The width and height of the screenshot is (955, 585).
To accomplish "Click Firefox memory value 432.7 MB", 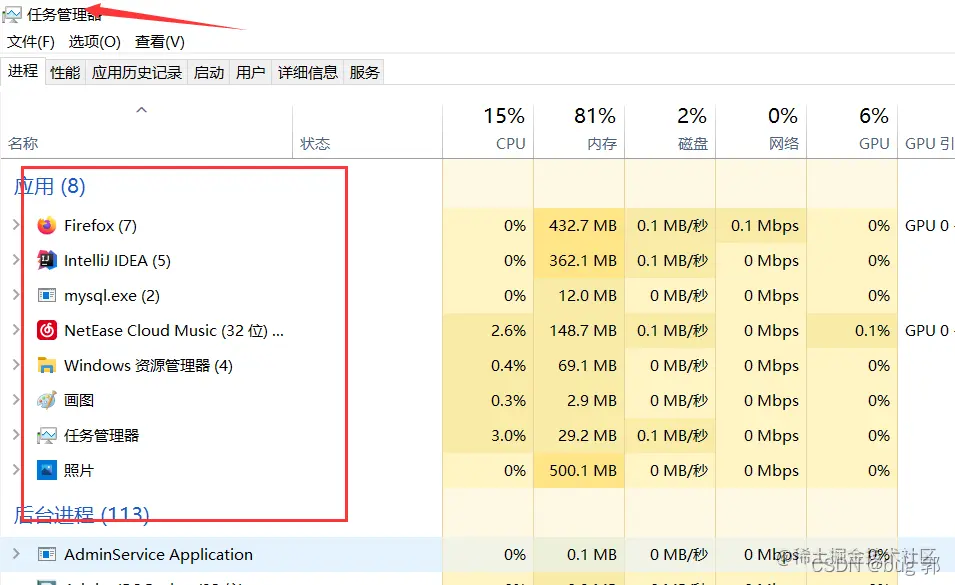I will [x=583, y=226].
